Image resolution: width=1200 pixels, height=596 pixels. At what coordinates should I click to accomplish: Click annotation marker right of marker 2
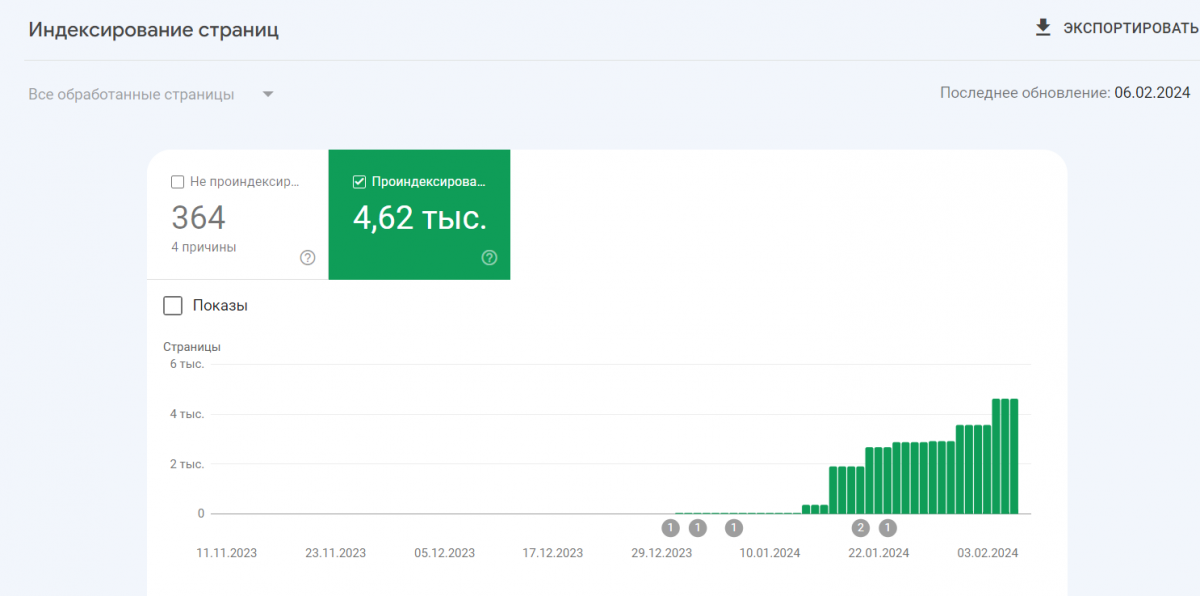click(x=888, y=528)
